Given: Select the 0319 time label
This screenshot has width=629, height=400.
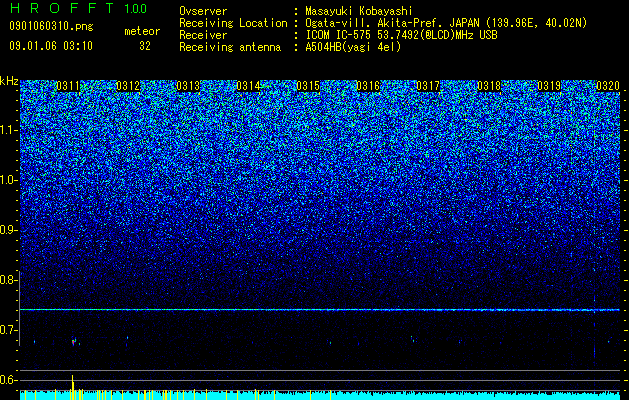Looking at the screenshot, I should (549, 86).
